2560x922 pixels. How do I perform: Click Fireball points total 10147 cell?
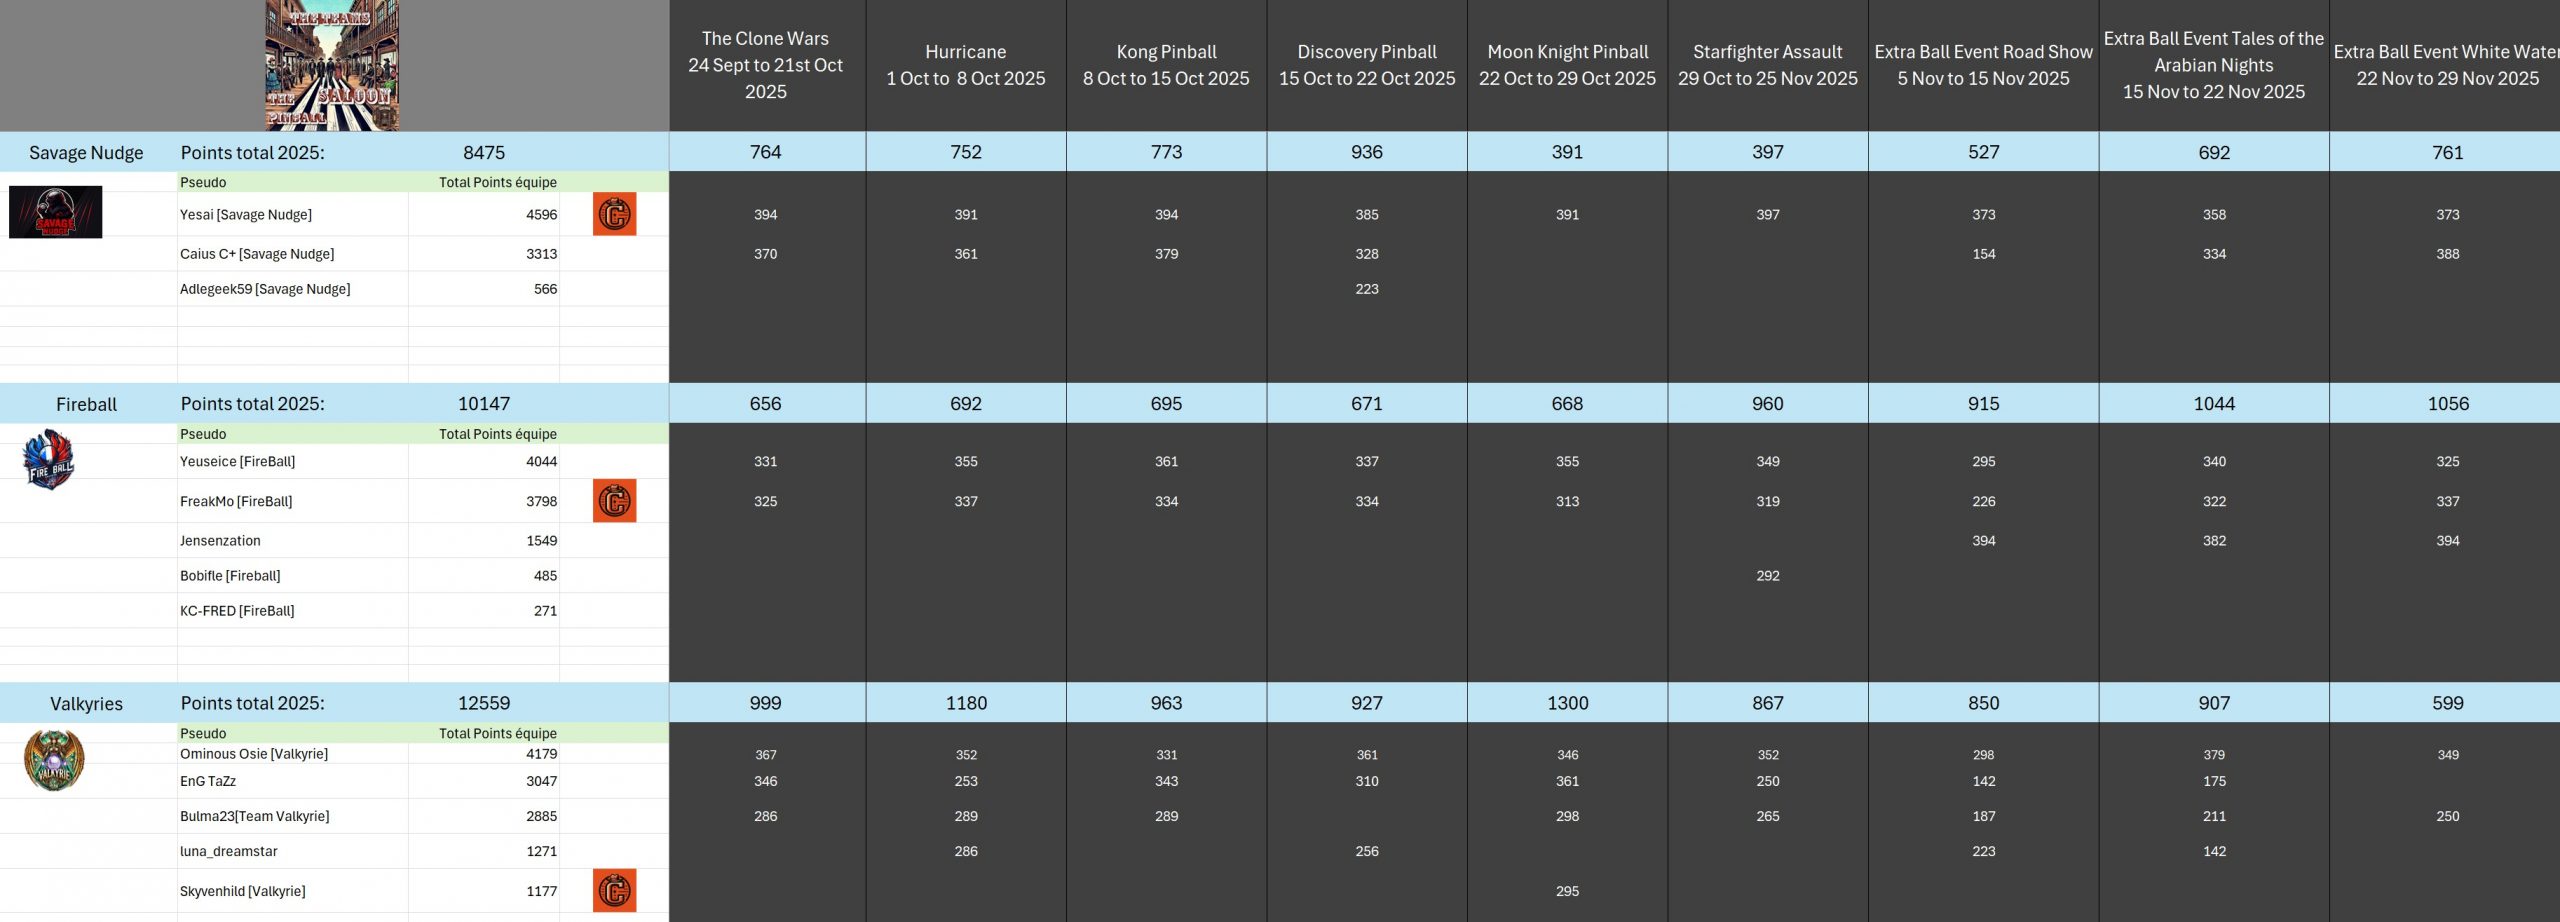(x=484, y=404)
